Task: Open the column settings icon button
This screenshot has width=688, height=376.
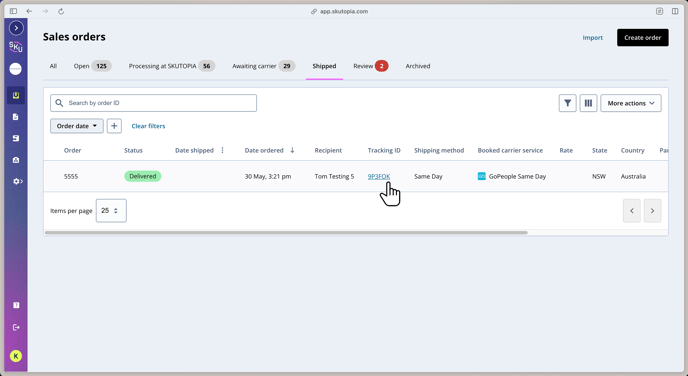Action: 588,103
